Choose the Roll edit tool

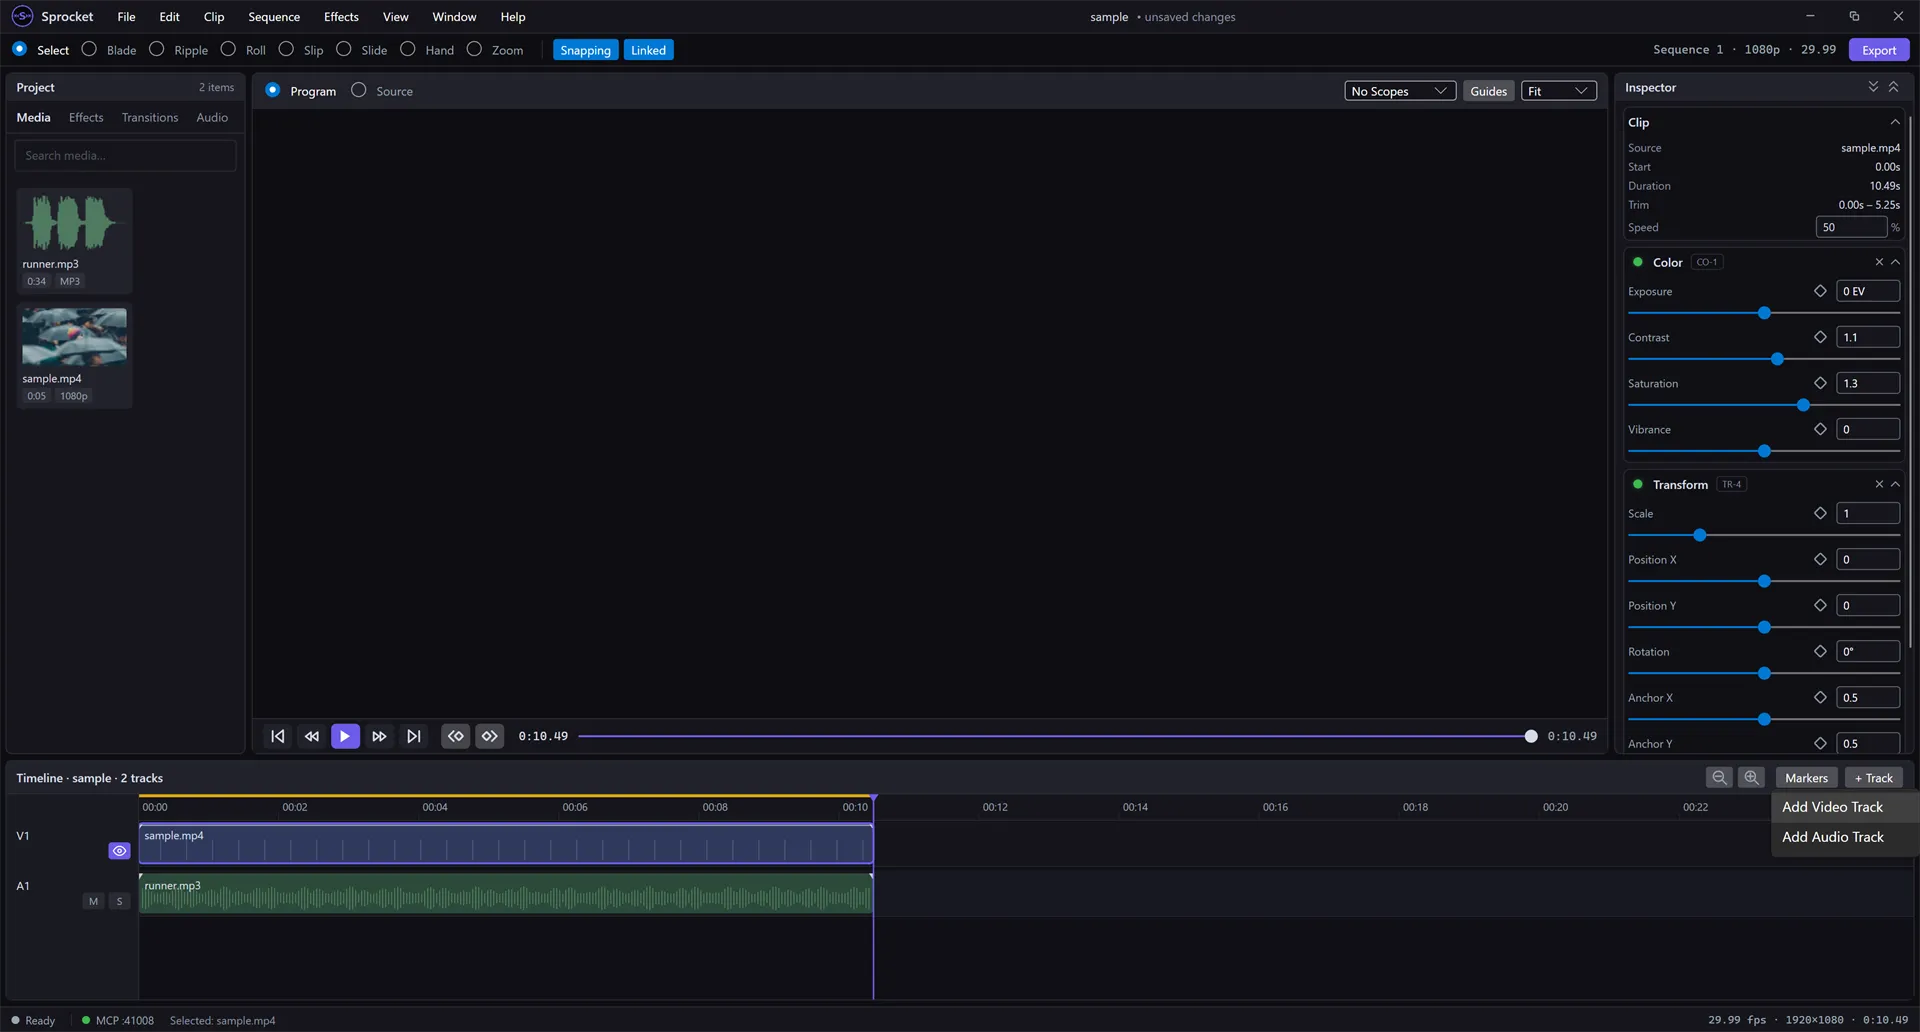click(243, 50)
